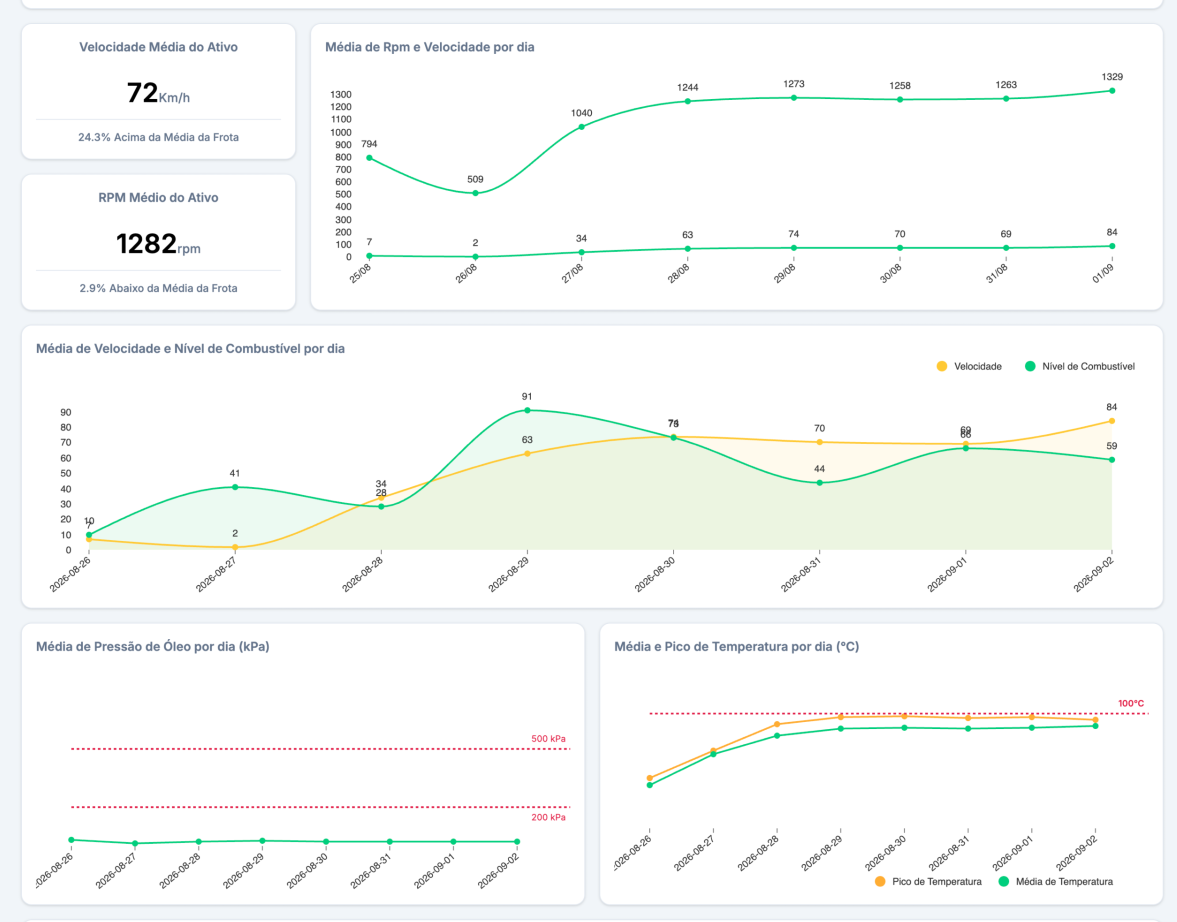Click 'Média de Pressão de Óleo por dia' title
Image resolution: width=1177 pixels, height=922 pixels.
[x=152, y=646]
